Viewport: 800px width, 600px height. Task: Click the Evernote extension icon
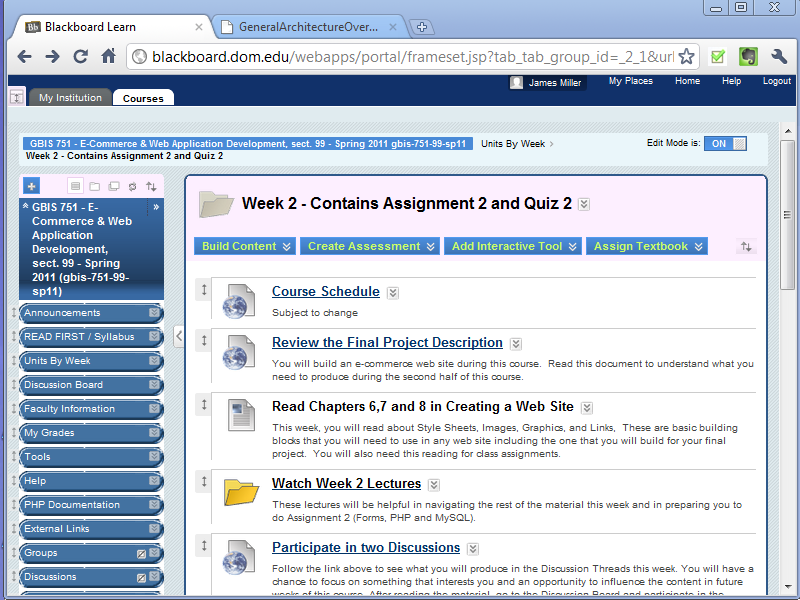[x=748, y=56]
